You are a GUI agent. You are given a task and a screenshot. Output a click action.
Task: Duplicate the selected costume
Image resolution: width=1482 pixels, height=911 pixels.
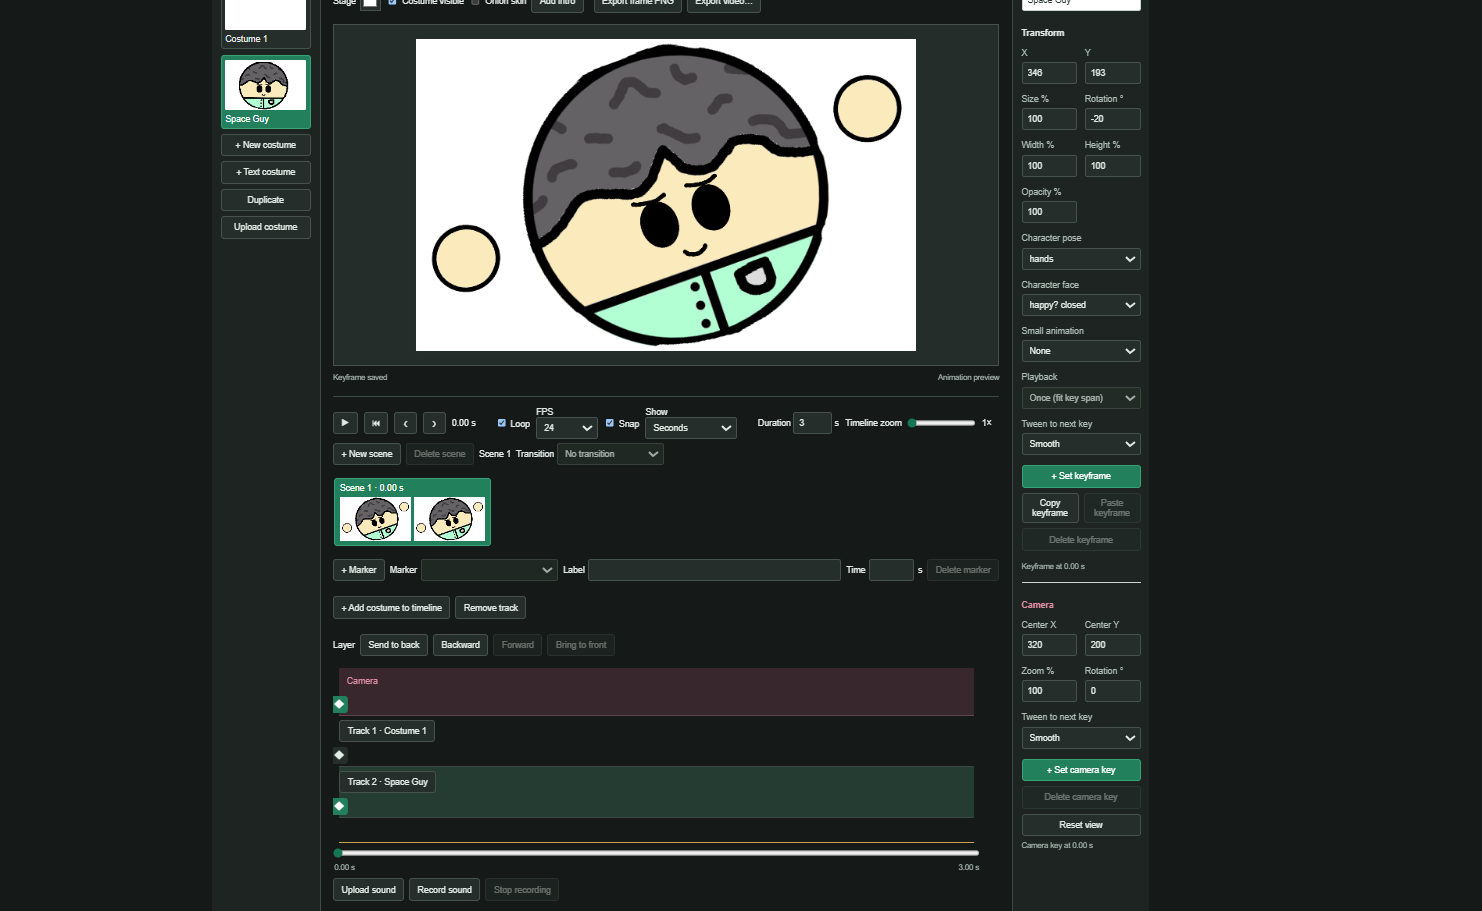266,200
